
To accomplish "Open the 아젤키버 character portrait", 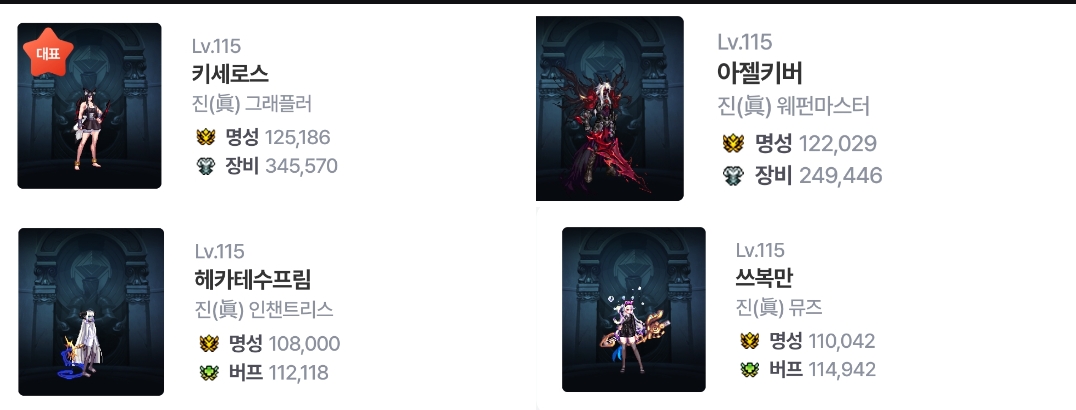I will point(609,109).
